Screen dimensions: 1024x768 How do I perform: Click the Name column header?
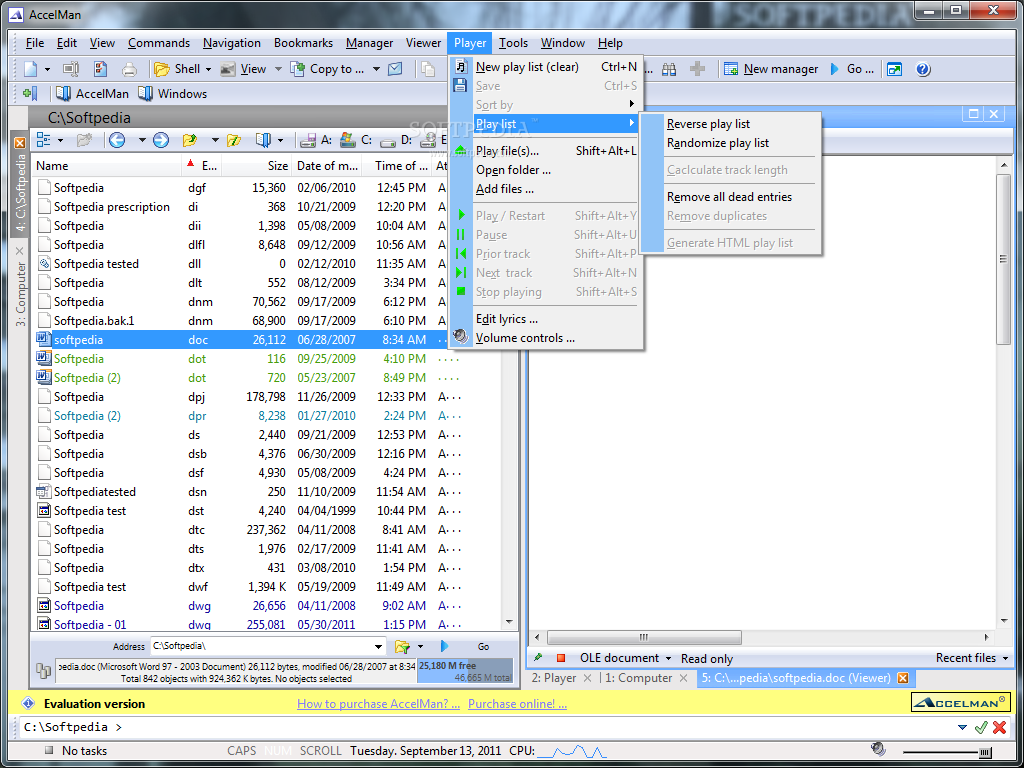(108, 166)
